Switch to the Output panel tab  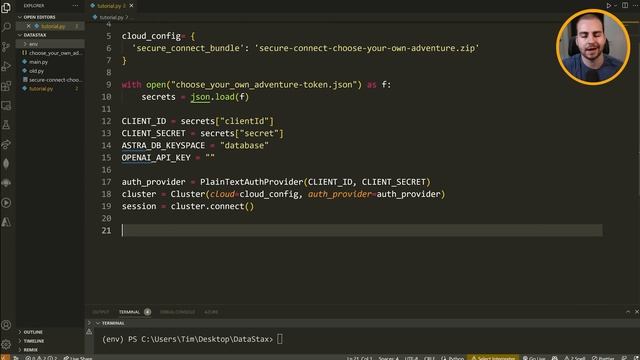tap(100, 312)
